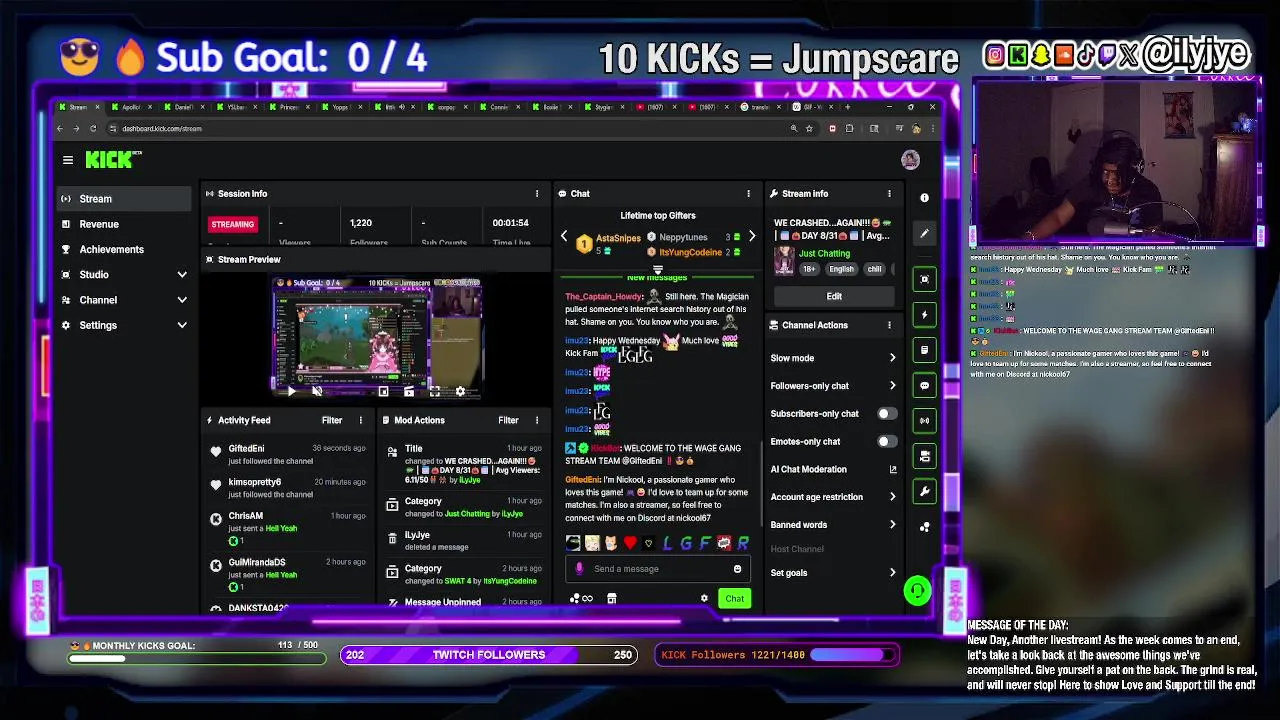Jump to new messages arrow in chat
1280x720 pixels.
(x=657, y=270)
